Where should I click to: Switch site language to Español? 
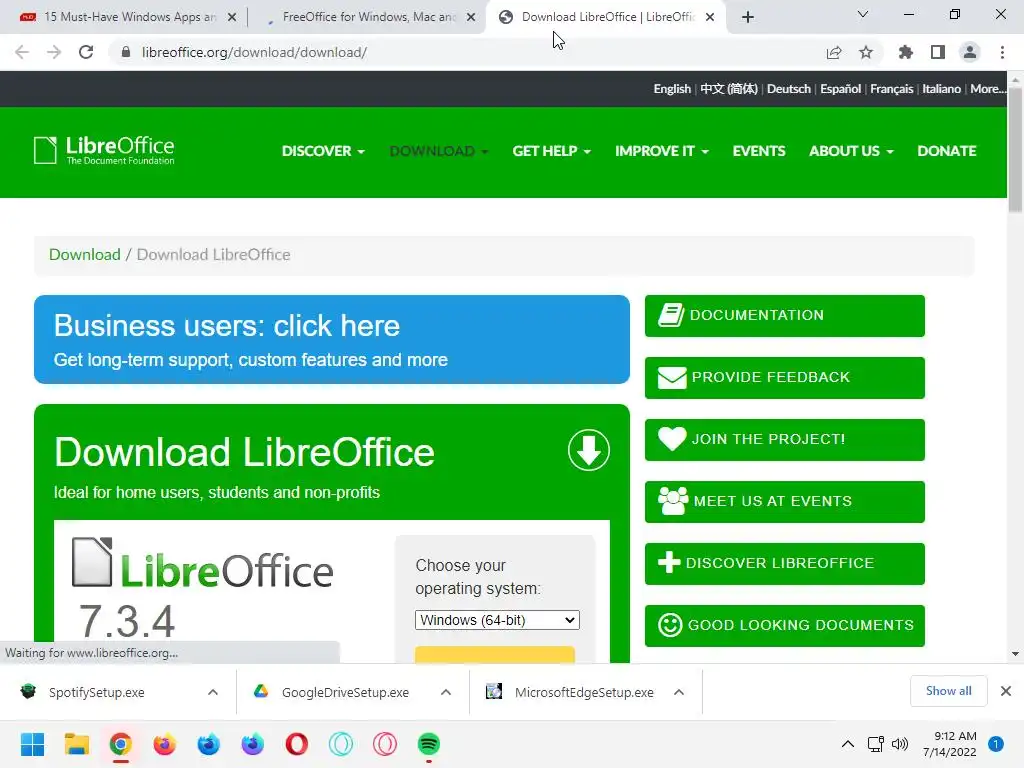tap(840, 89)
